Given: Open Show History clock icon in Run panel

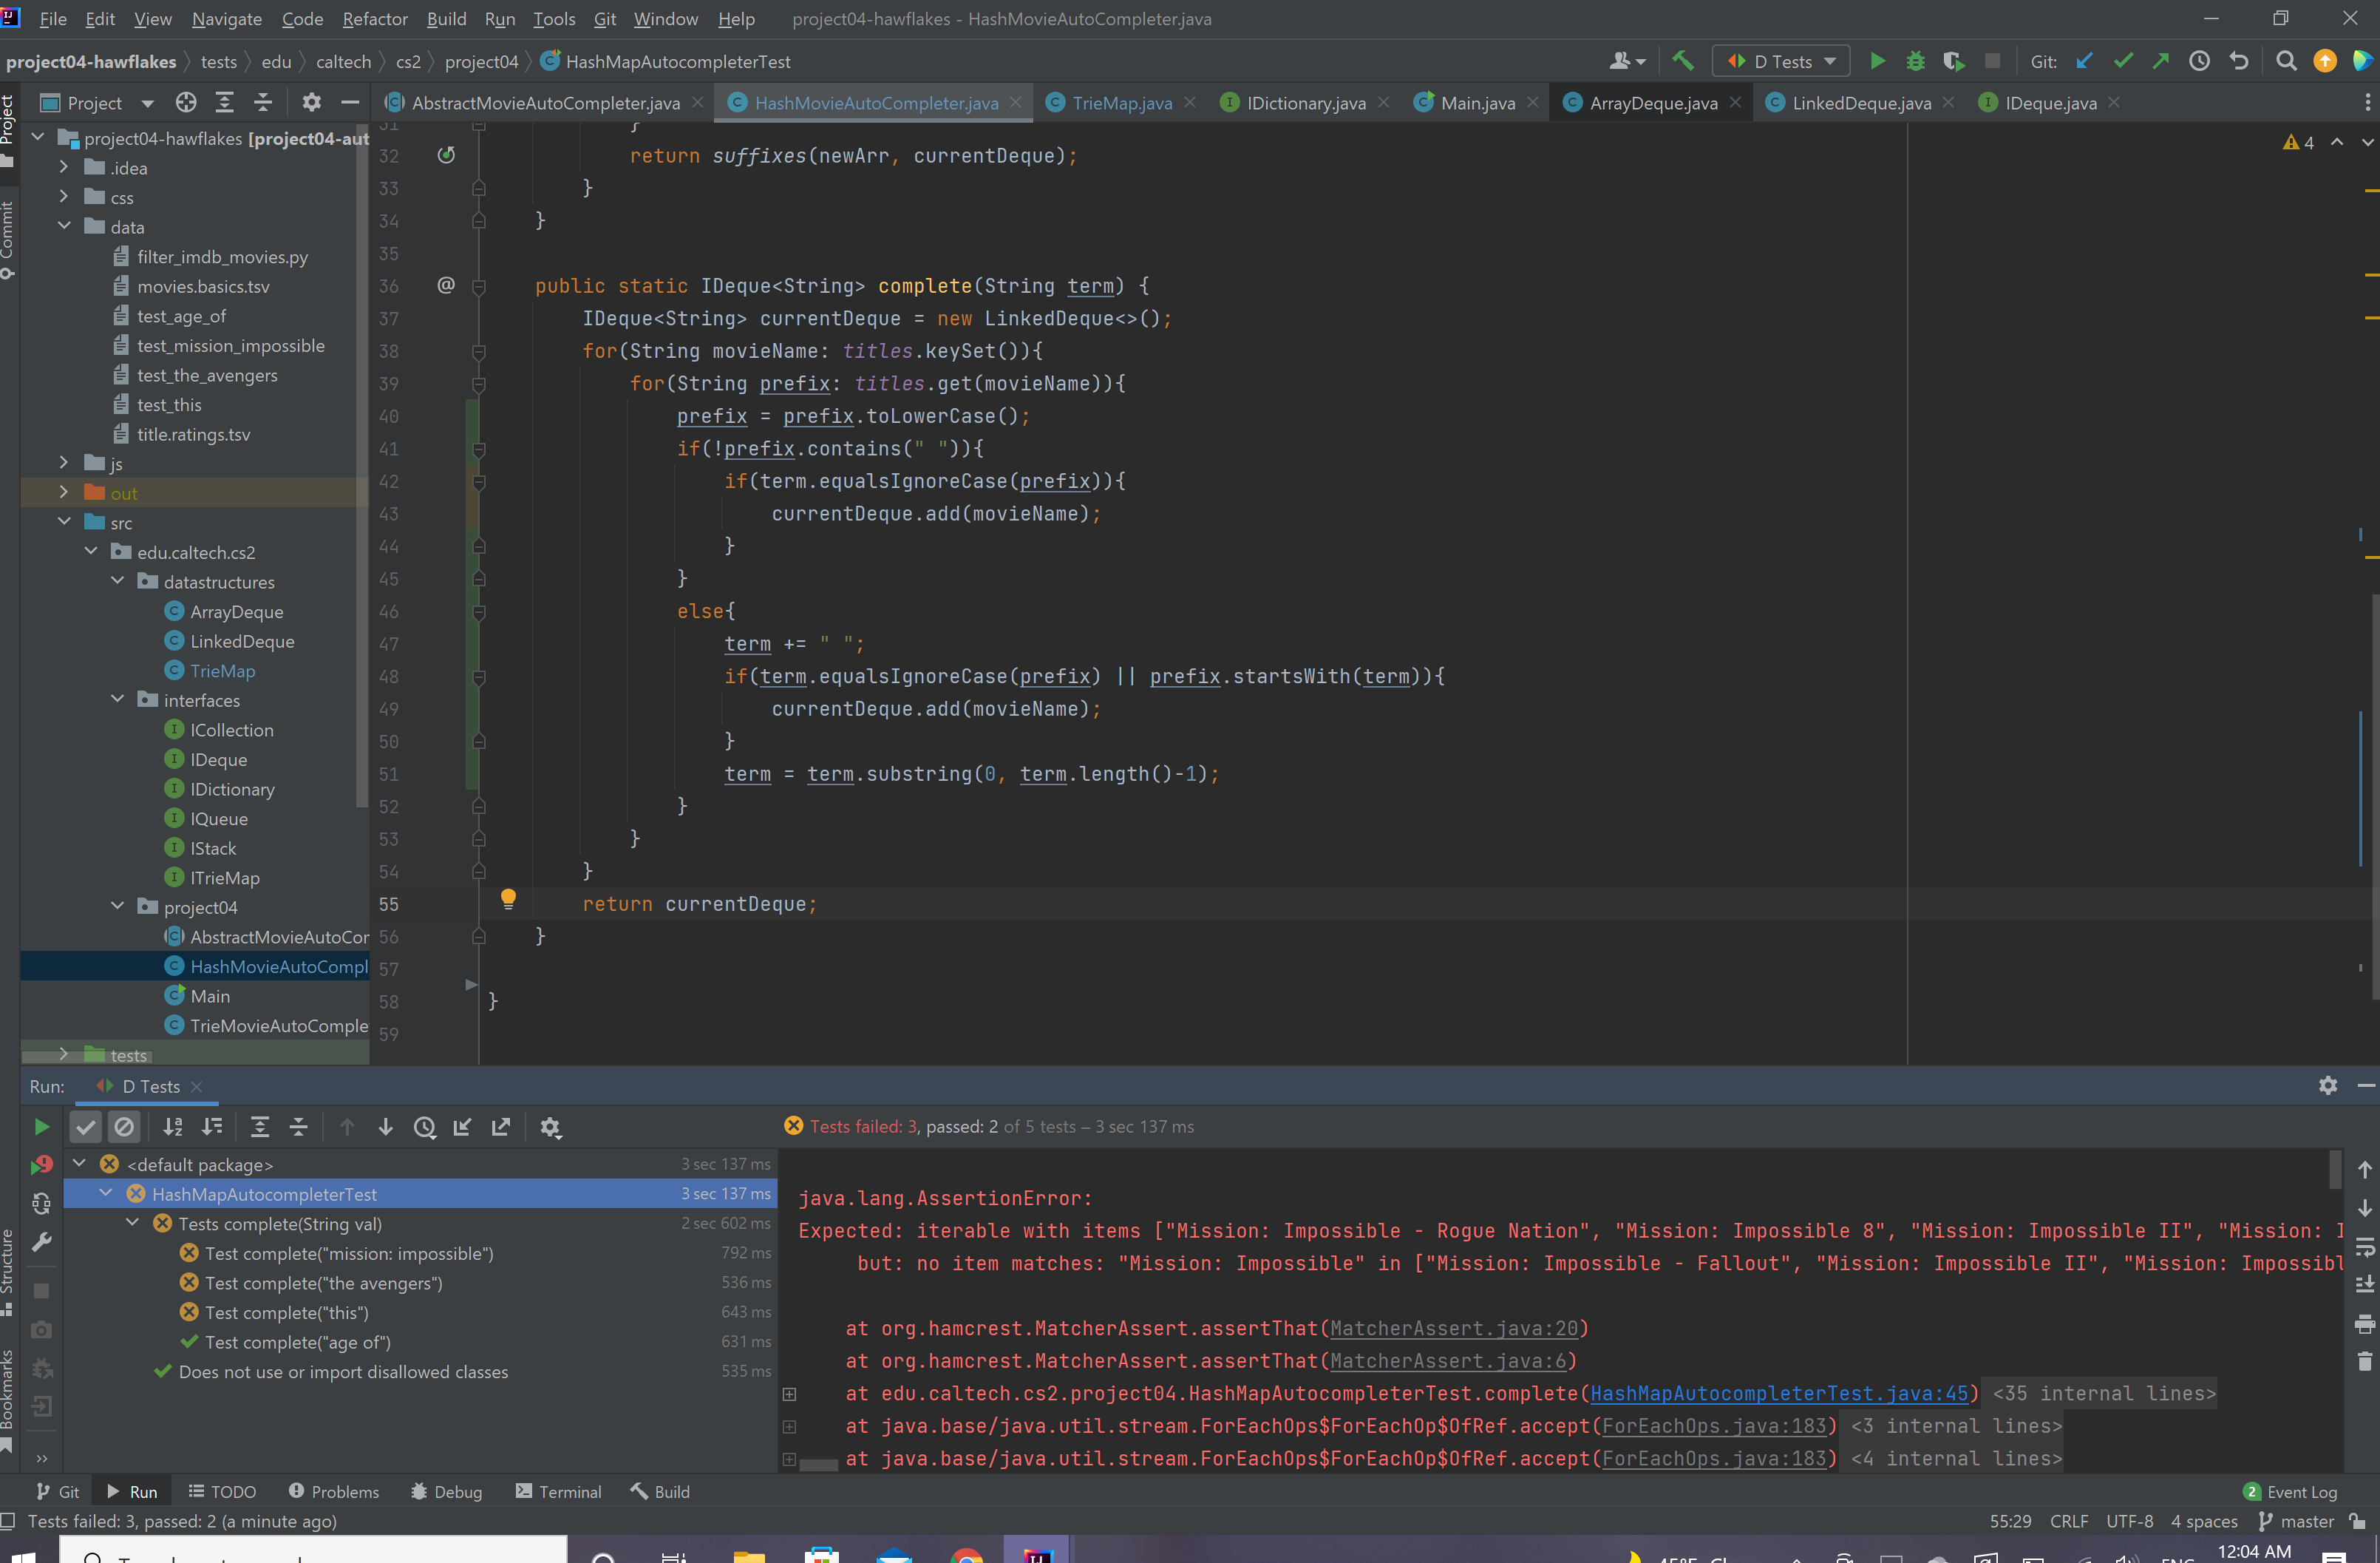Looking at the screenshot, I should click(425, 1127).
